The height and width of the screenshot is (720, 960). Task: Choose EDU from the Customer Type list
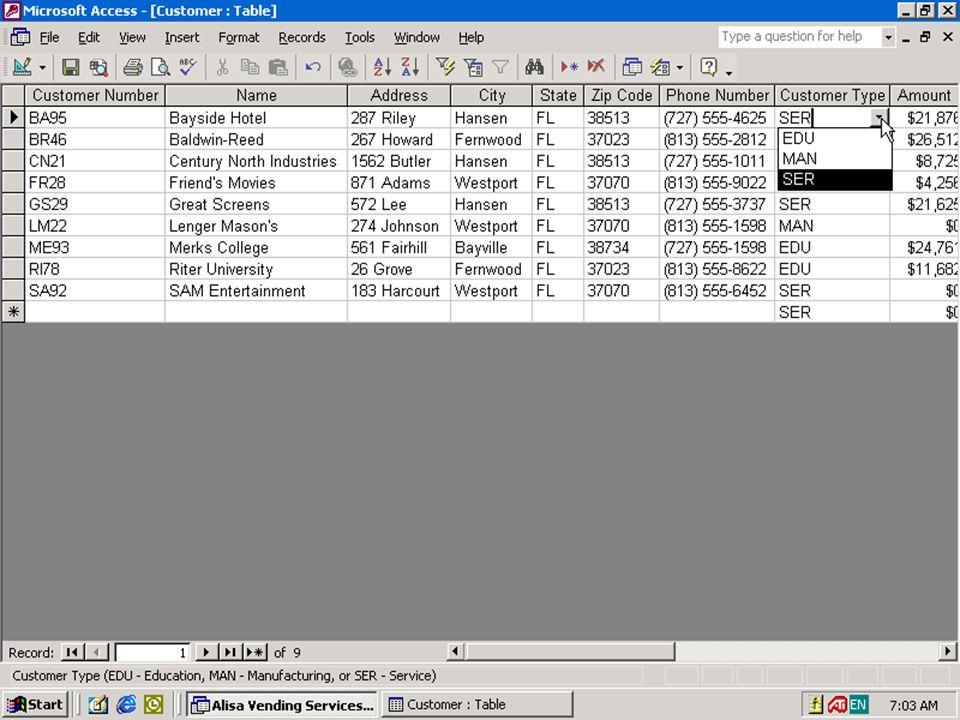[x=834, y=138]
